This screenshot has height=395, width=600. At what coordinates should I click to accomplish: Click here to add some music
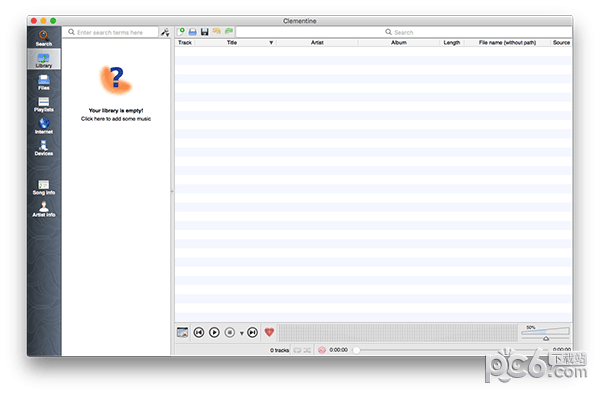coord(116,119)
